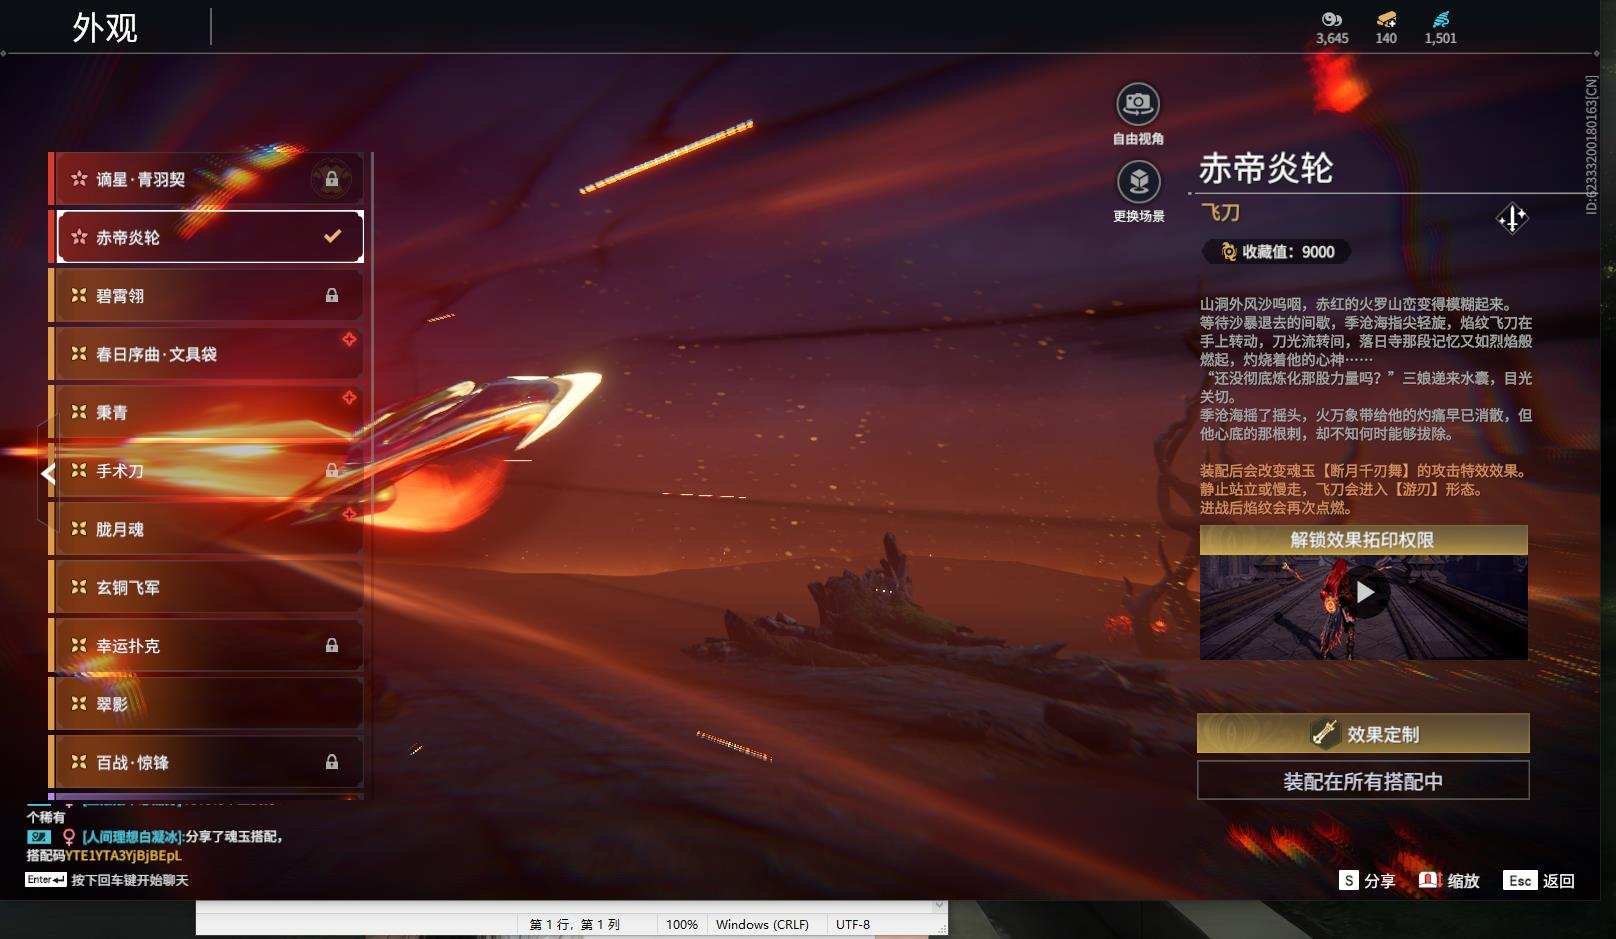This screenshot has width=1616, height=939.
Task: Click the 收藏值: 9000 badge
Action: pos(1277,252)
